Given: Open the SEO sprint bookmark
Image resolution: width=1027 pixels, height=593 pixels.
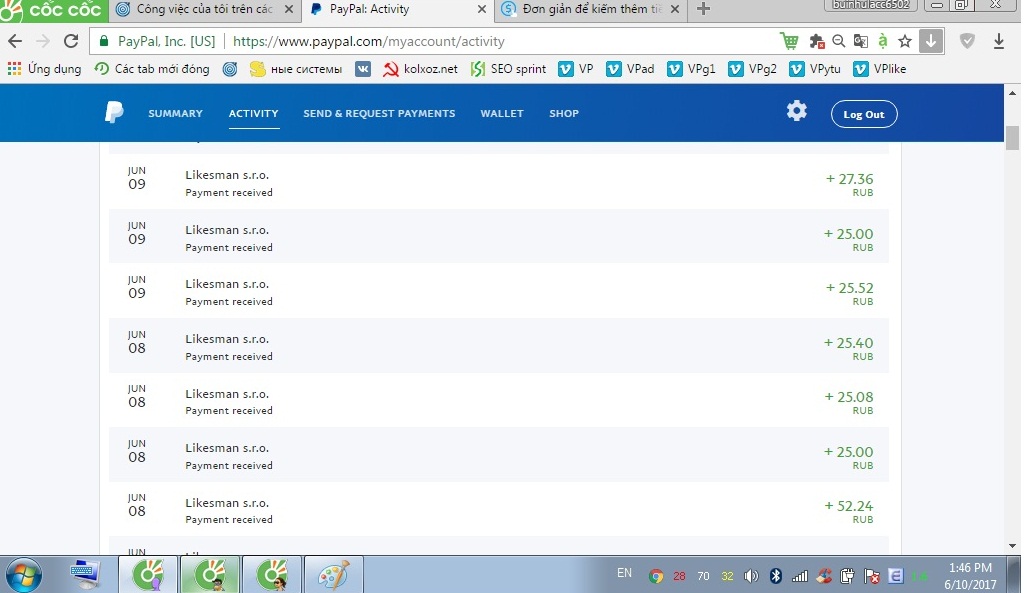Looking at the screenshot, I should 508,69.
